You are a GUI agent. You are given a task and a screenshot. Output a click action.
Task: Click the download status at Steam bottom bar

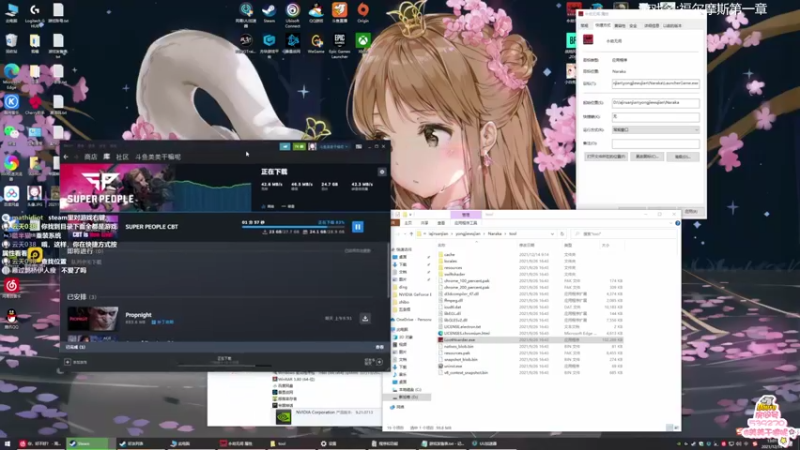224,361
